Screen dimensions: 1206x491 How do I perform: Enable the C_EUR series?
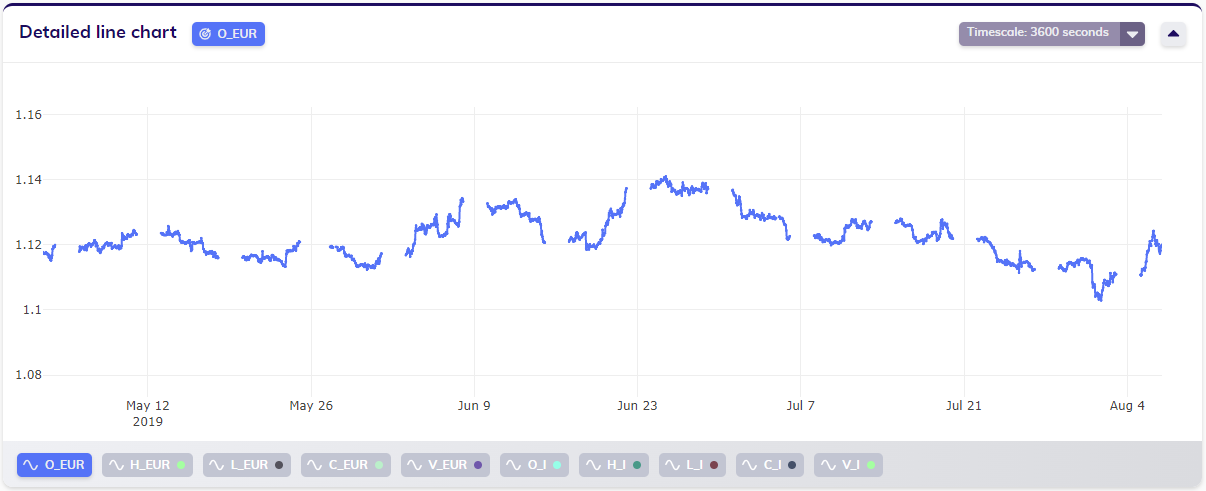(x=346, y=465)
